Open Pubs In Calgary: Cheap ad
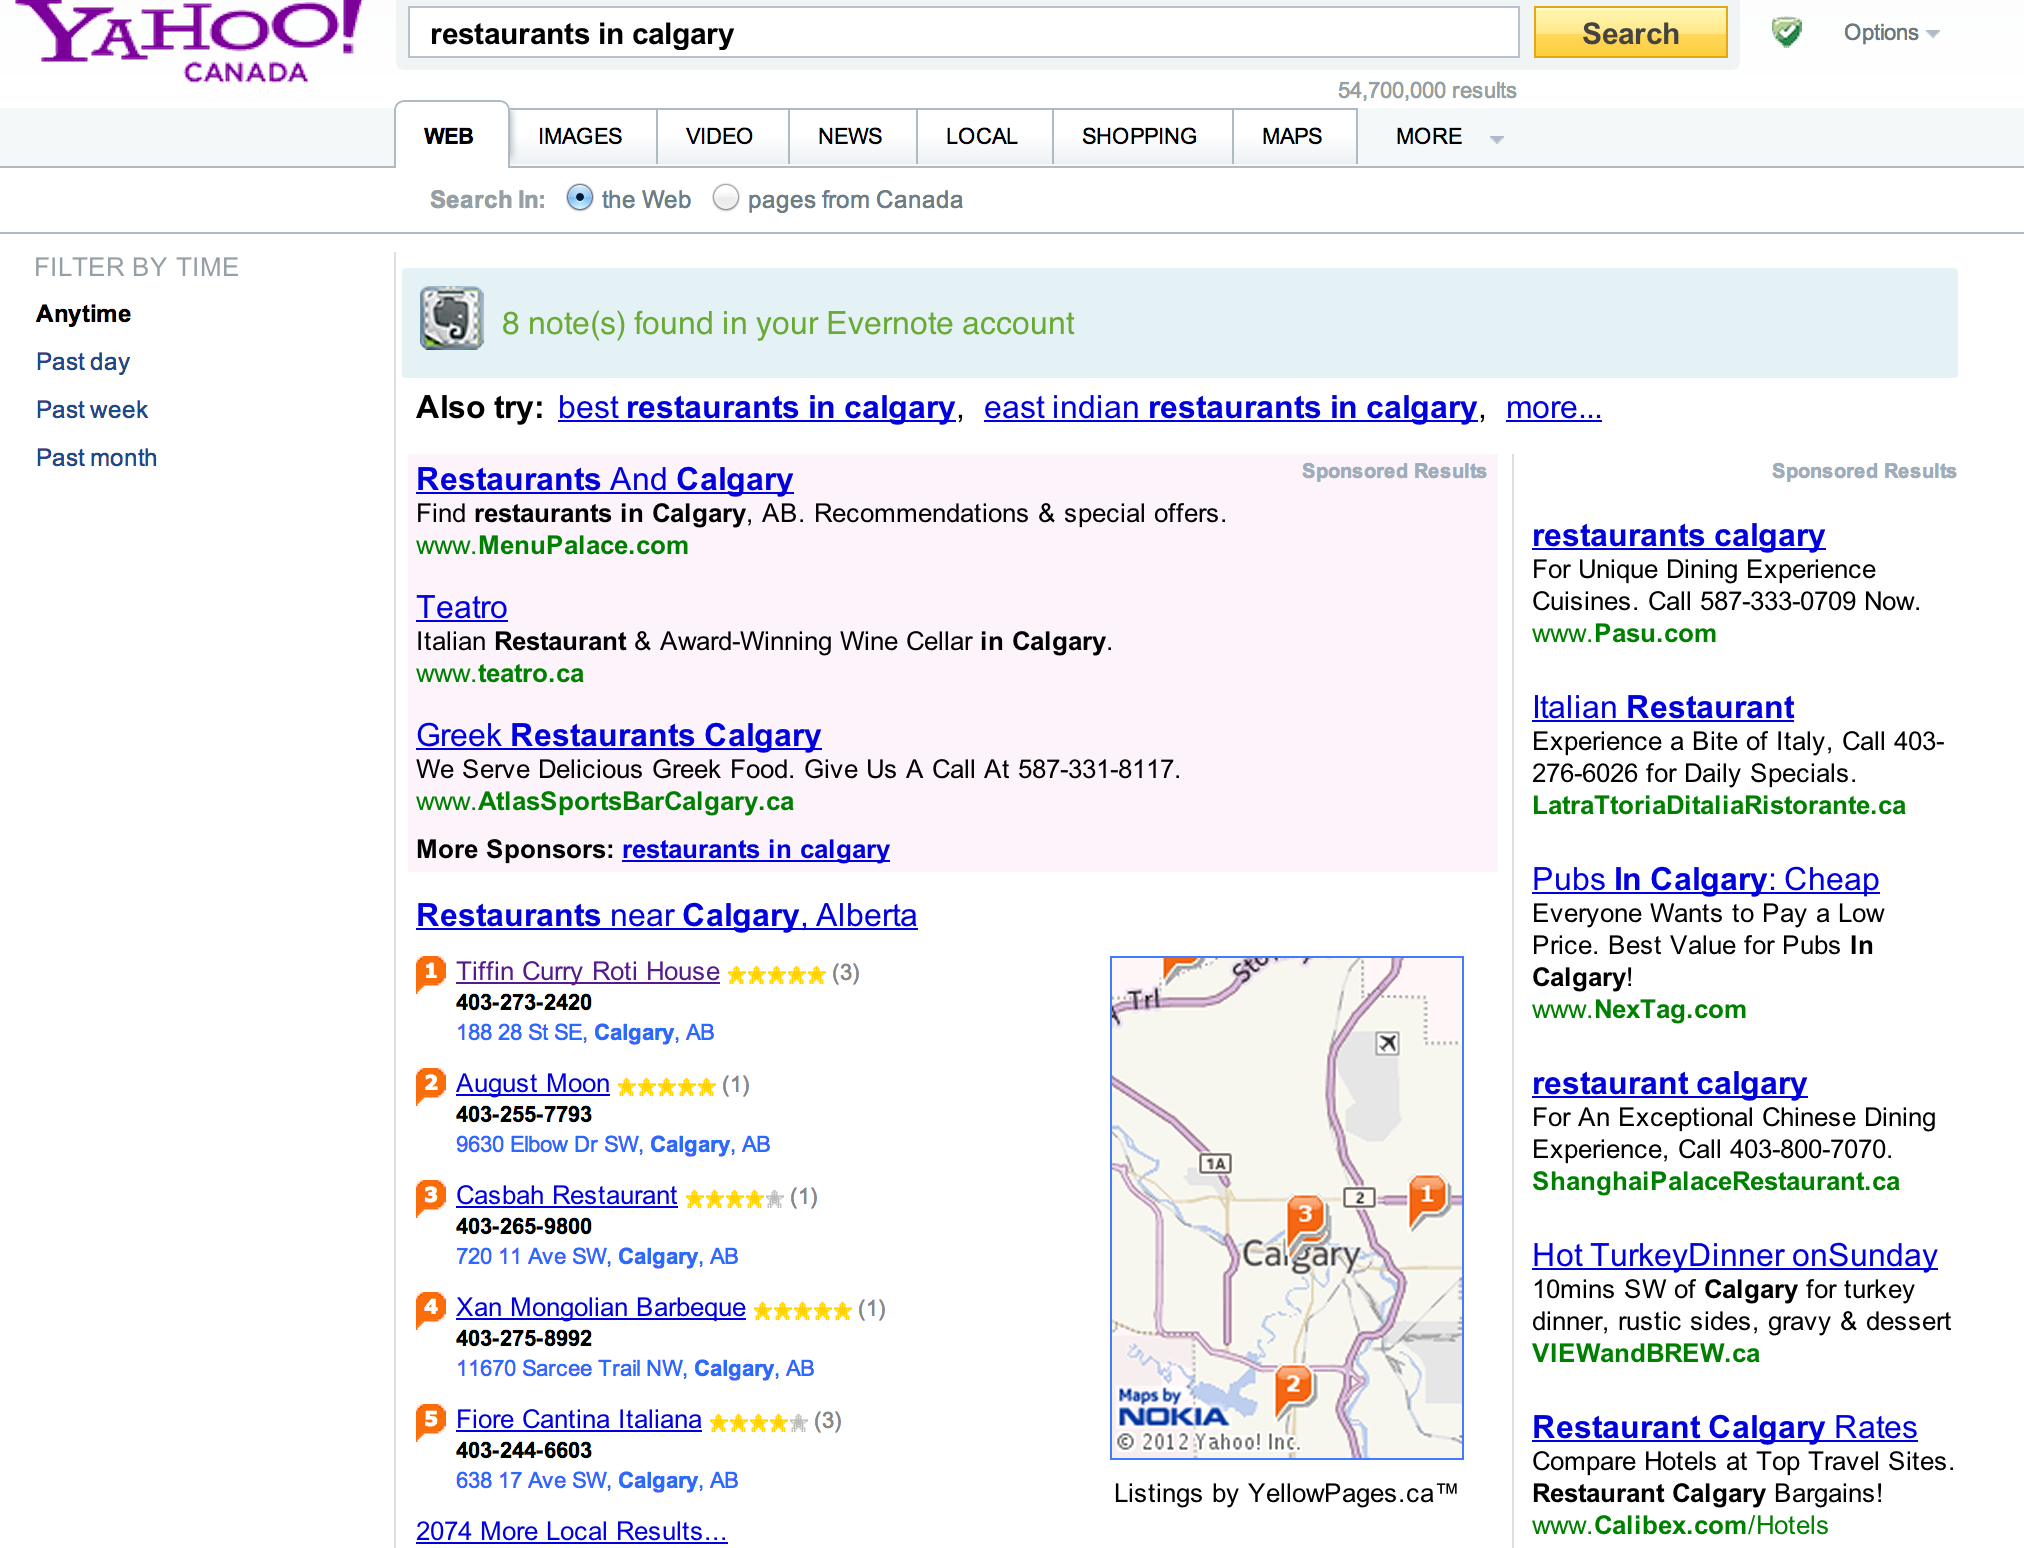Image resolution: width=2024 pixels, height=1548 pixels. [x=1706, y=879]
